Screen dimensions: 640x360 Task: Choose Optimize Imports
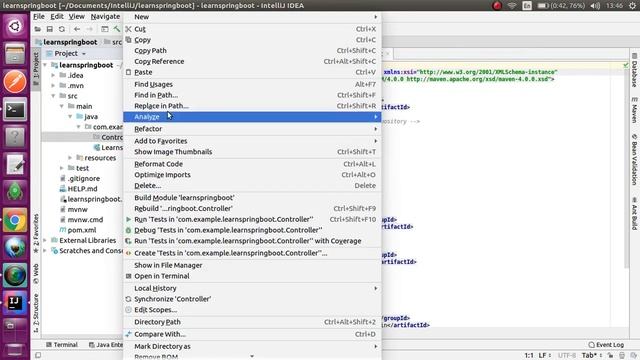[252, 175]
